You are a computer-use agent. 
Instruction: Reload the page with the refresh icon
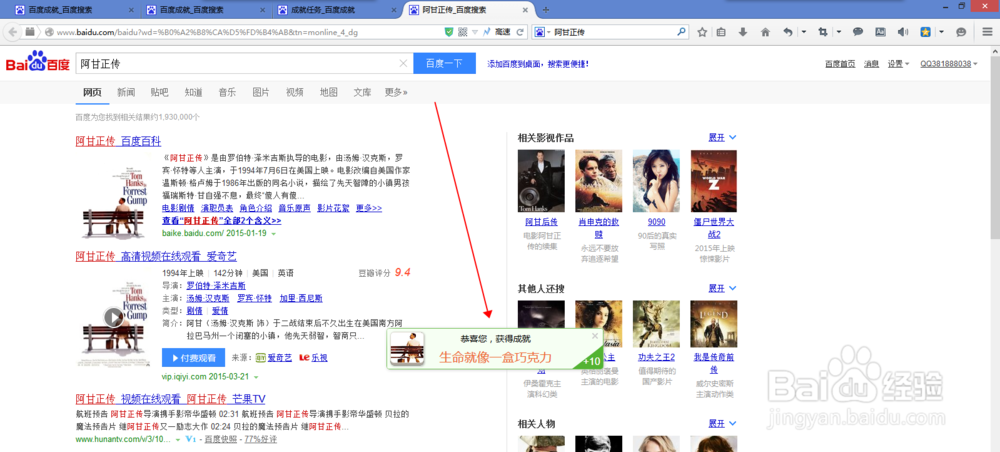pos(520,32)
